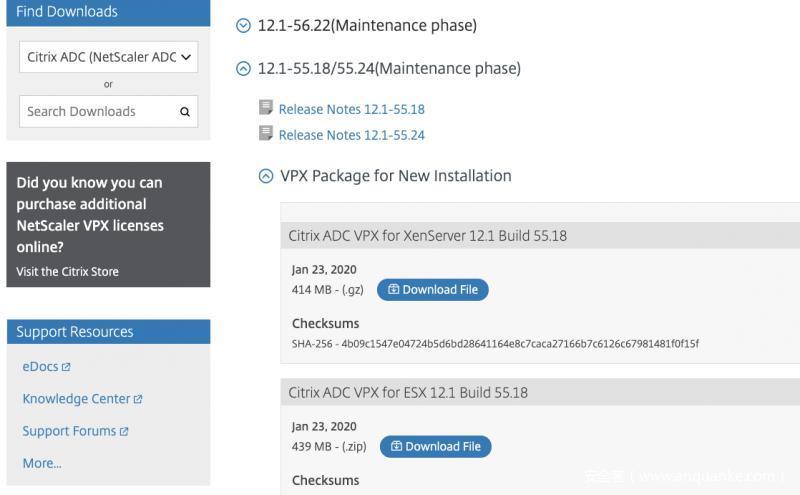Expand the 12.1-56.22 Maintenance phase section
Screen dimensions: 800x495
[x=242, y=26]
